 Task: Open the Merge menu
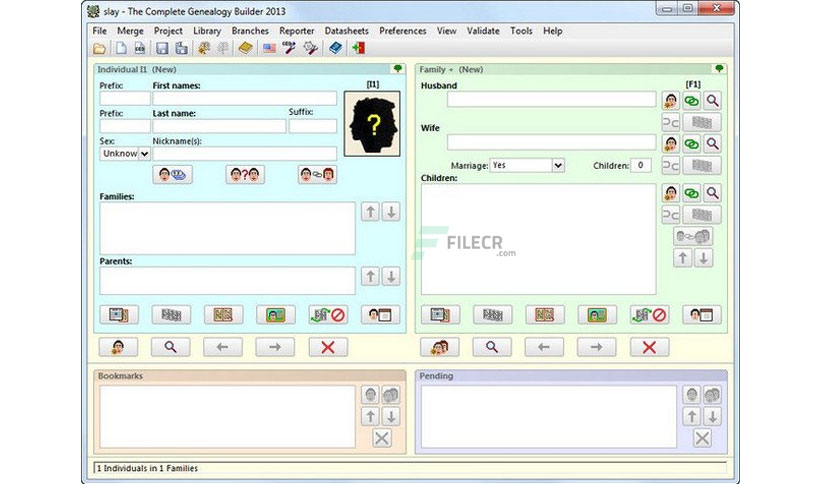pos(130,31)
